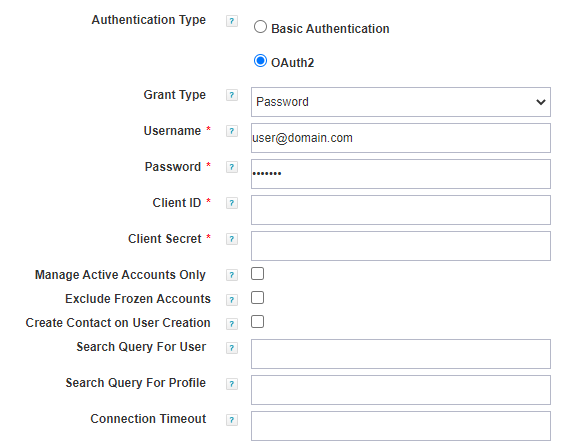Image resolution: width=563 pixels, height=442 pixels.
Task: Select the Search Query For User field
Action: pos(401,354)
